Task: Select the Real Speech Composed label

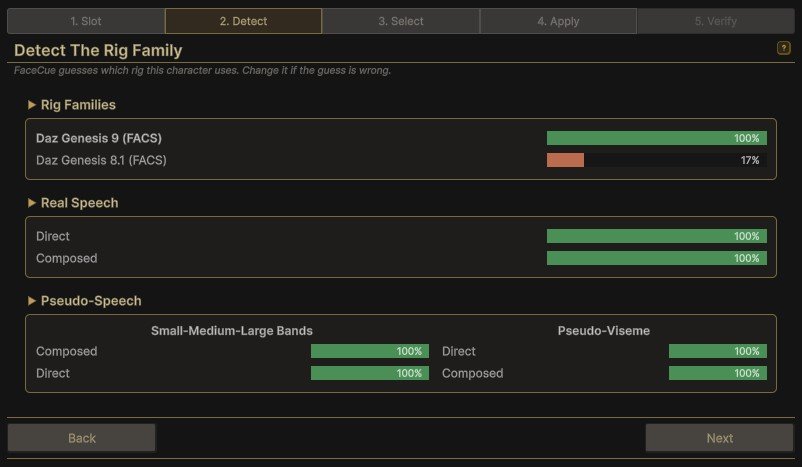Action: point(66,258)
